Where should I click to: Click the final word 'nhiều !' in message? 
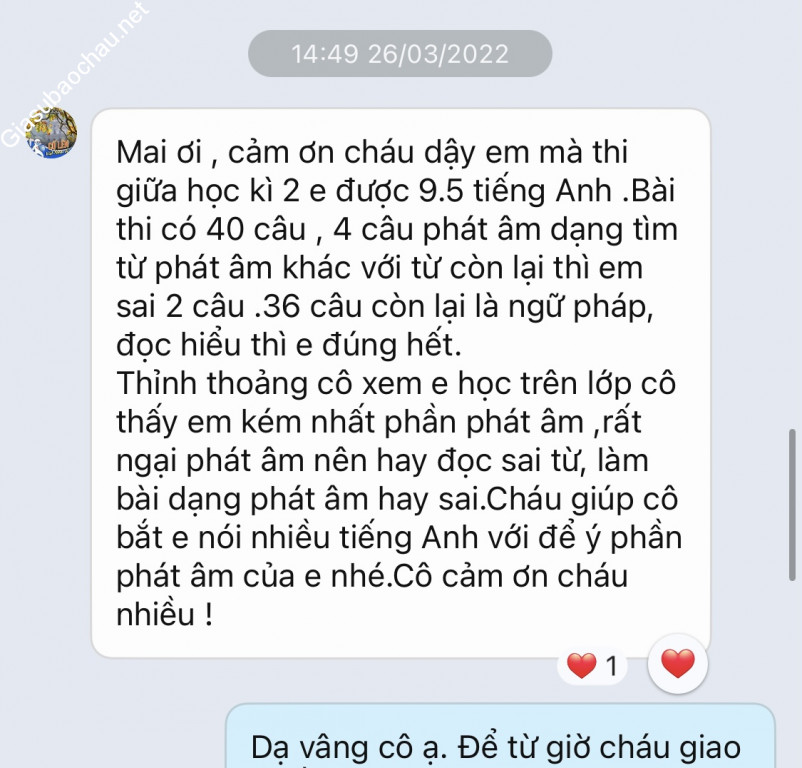coord(165,615)
